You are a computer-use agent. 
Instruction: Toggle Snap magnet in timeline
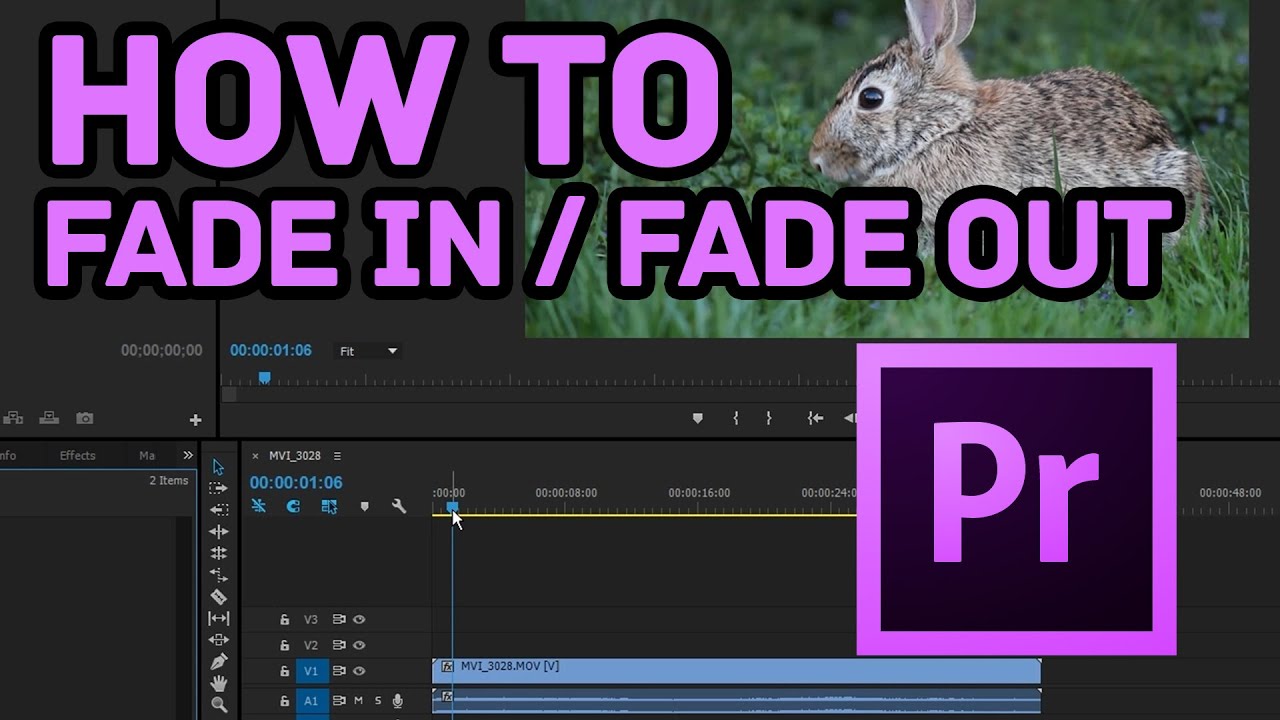[293, 506]
